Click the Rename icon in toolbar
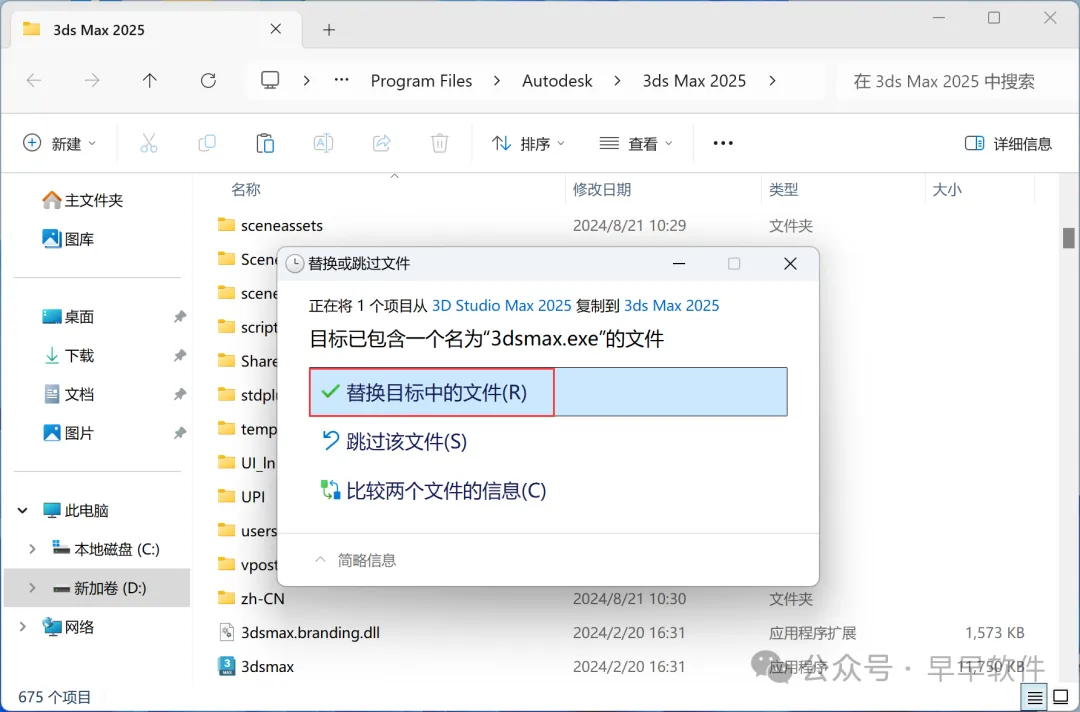This screenshot has height=712, width=1080. coord(323,143)
